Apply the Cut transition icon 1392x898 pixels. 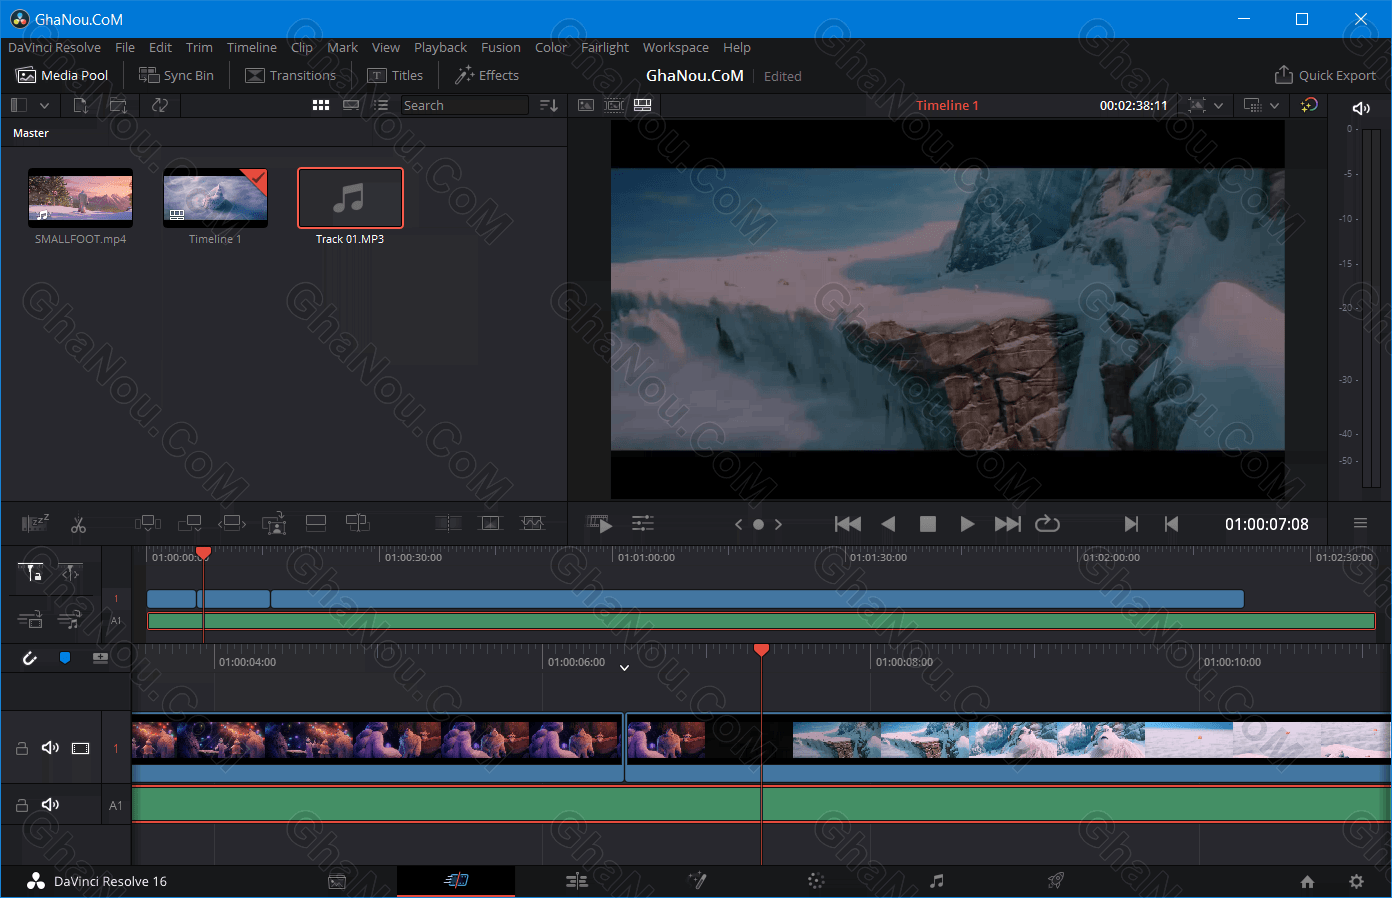click(448, 523)
